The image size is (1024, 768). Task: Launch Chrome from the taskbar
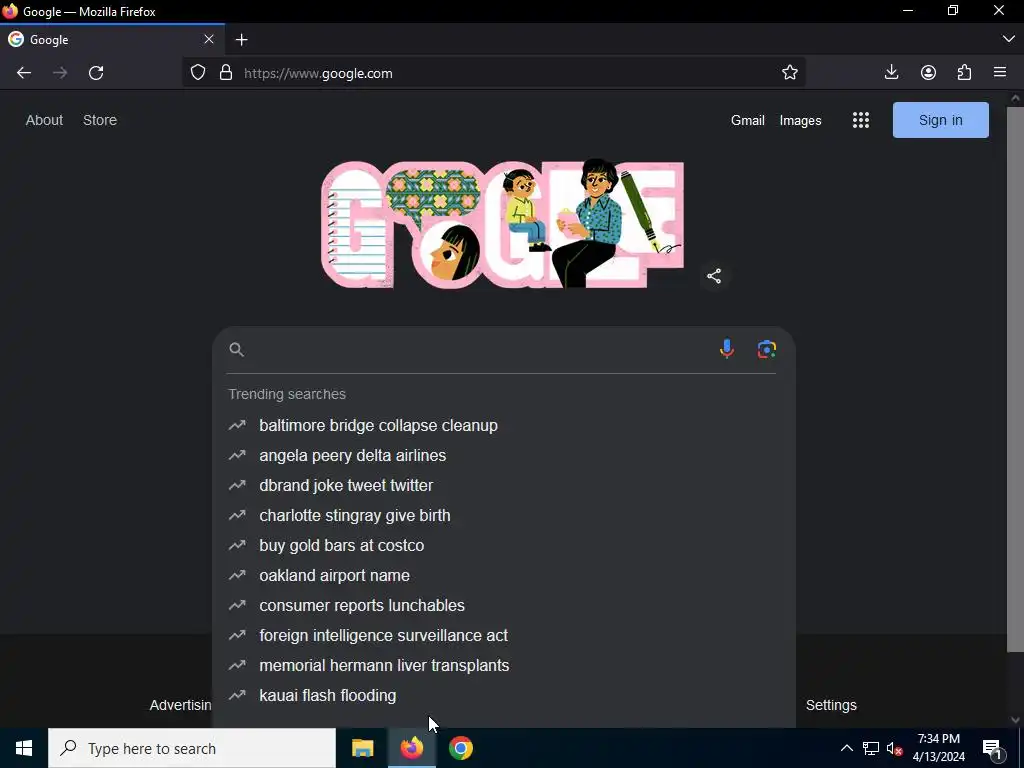(x=460, y=748)
